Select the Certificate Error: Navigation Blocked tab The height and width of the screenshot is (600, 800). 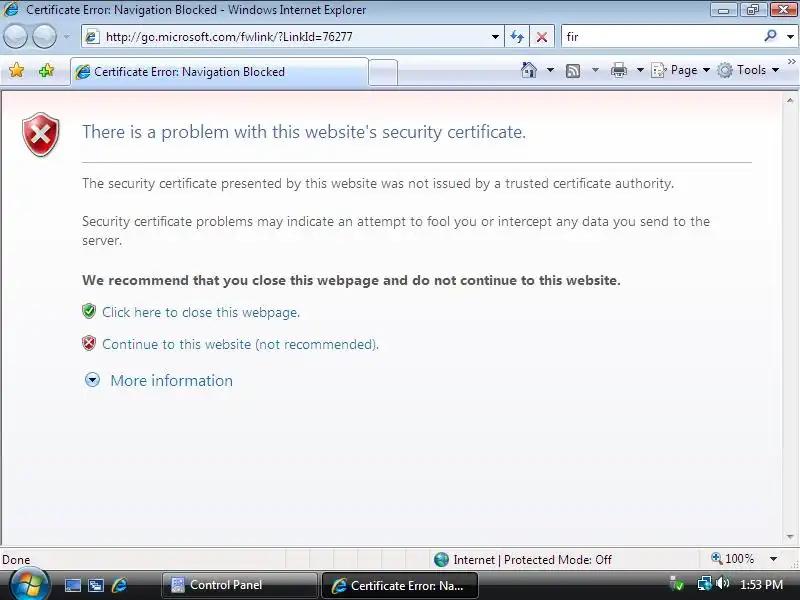219,72
